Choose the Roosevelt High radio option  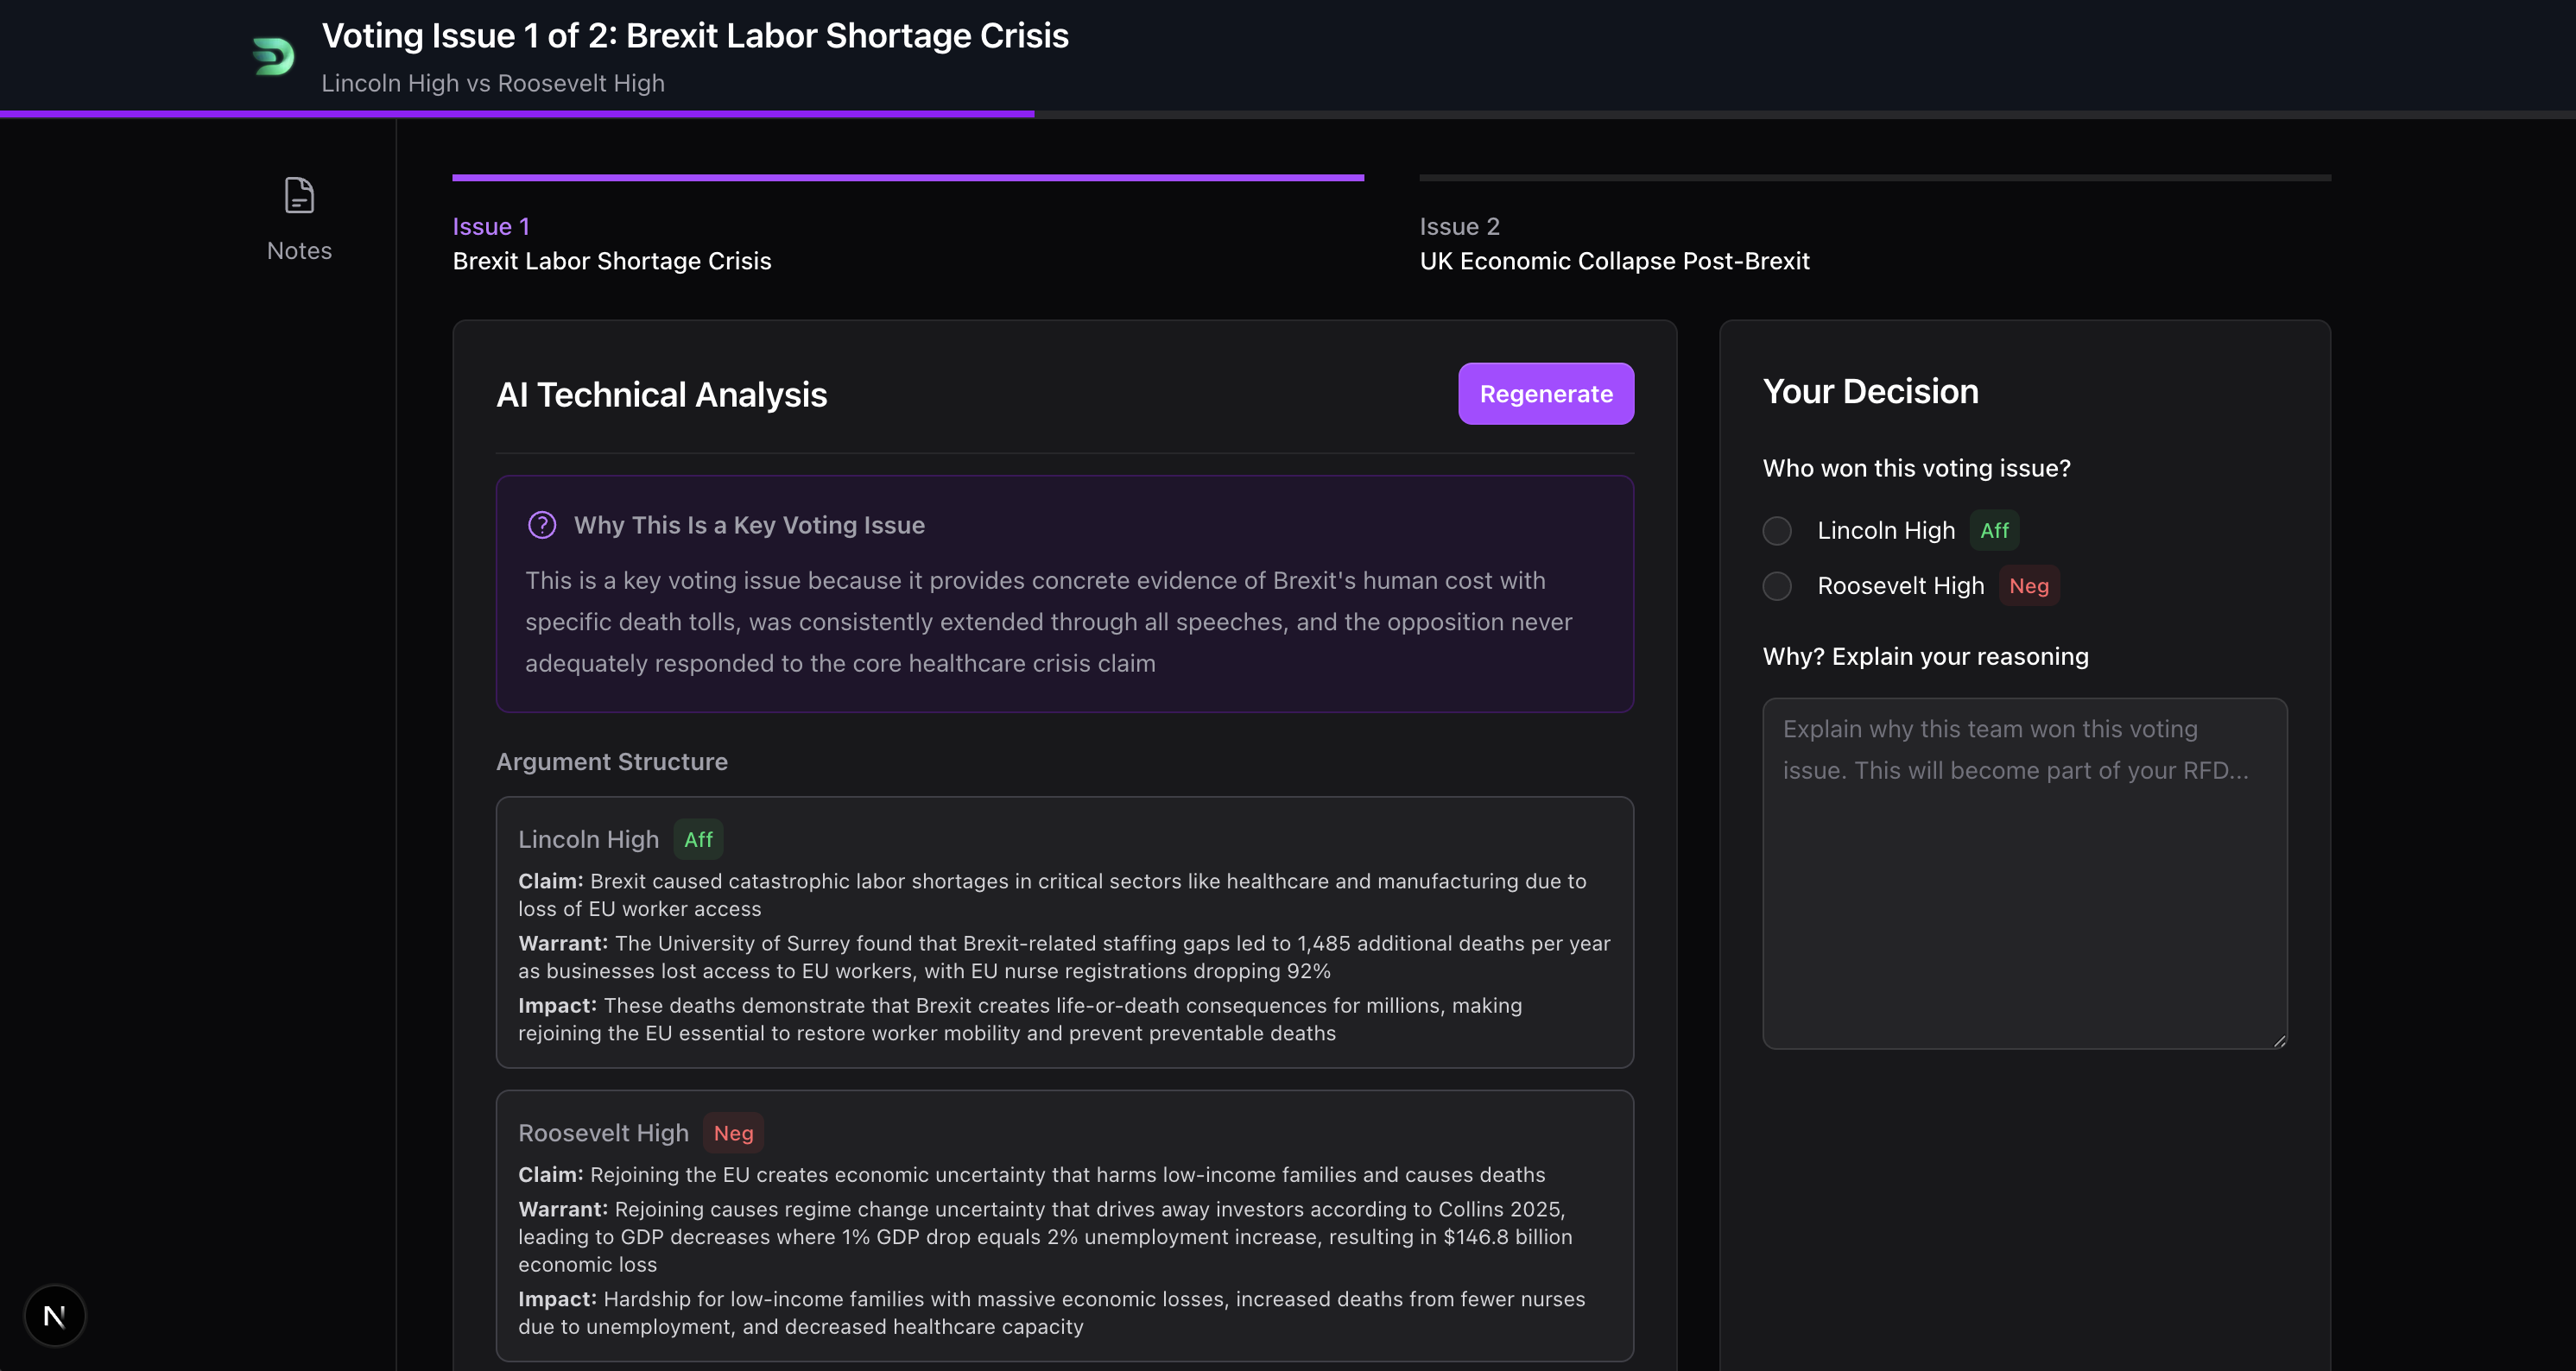coord(1777,586)
